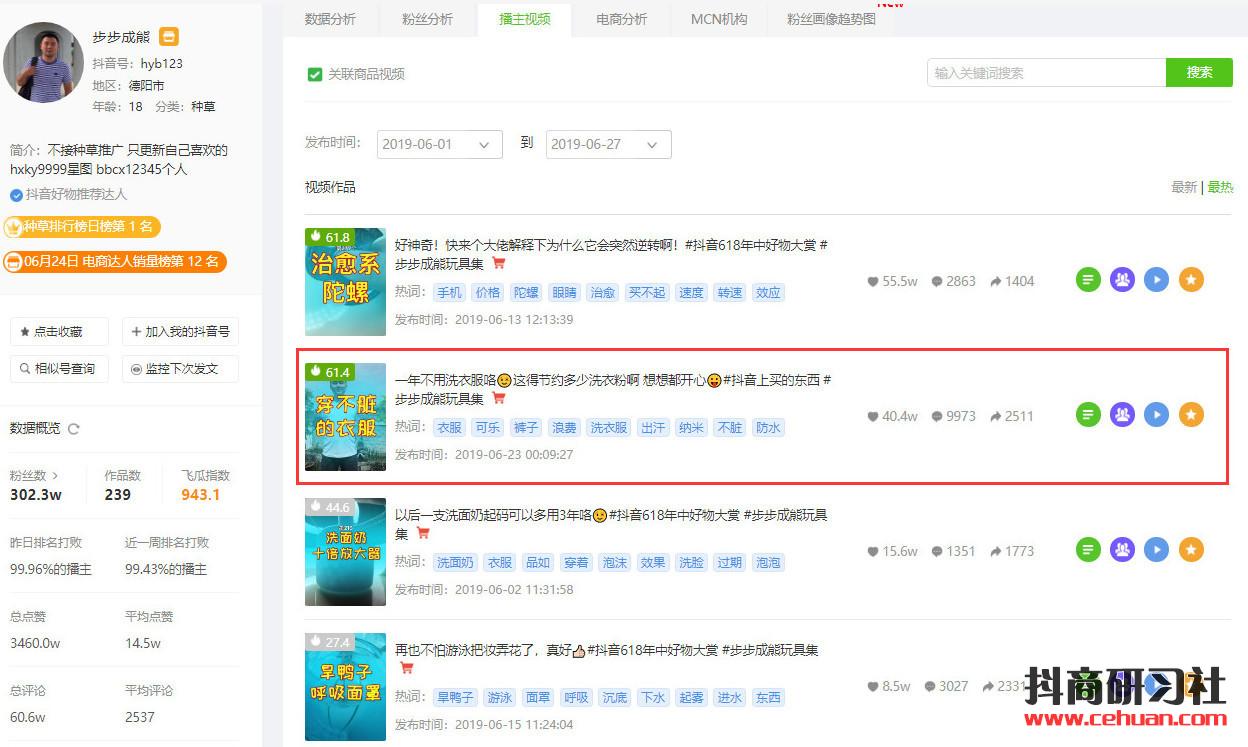Switch to 电商分析 tab
The height and width of the screenshot is (747, 1248).
[x=621, y=19]
